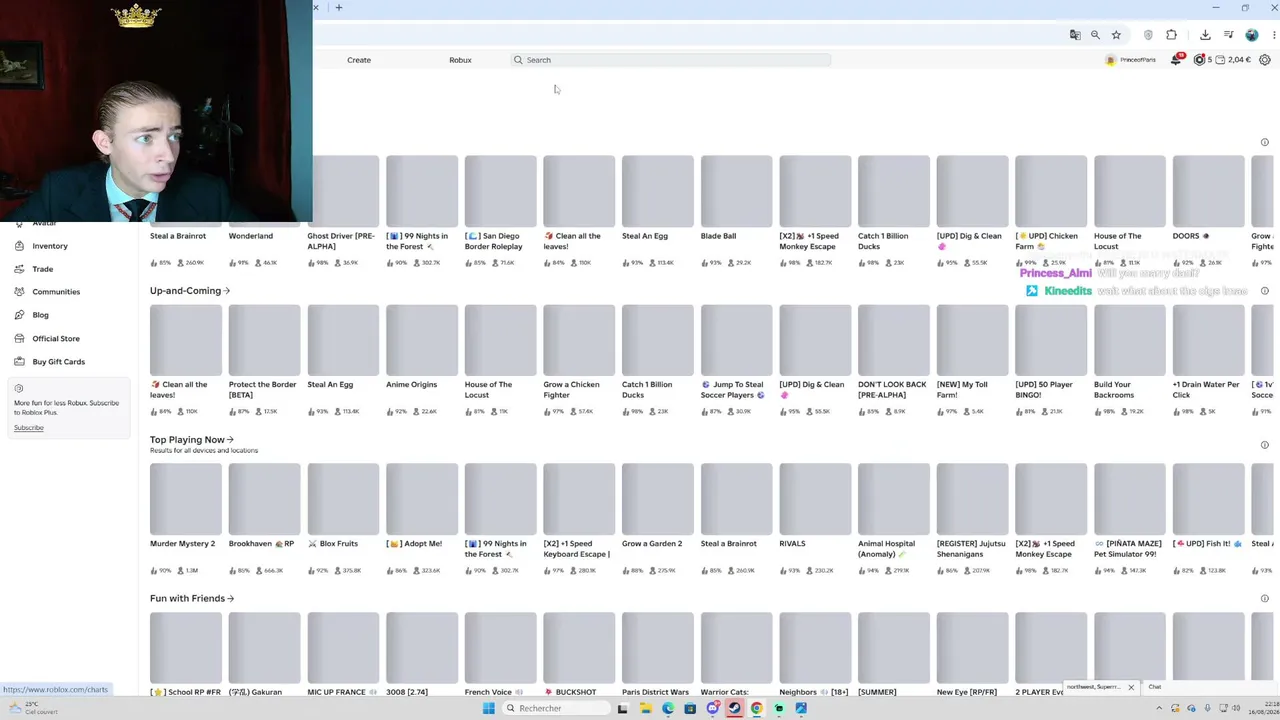Screen dimensions: 1280x720
Task: Open Official Store sidebar link
Action: pos(56,338)
